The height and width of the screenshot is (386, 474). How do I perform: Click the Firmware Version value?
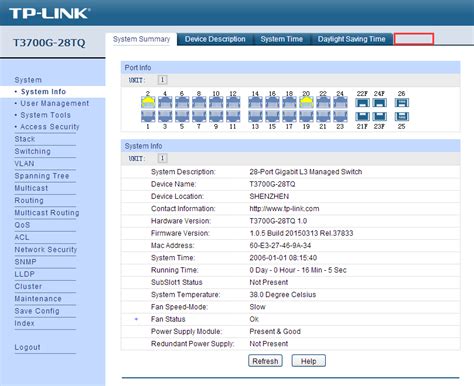[x=301, y=233]
